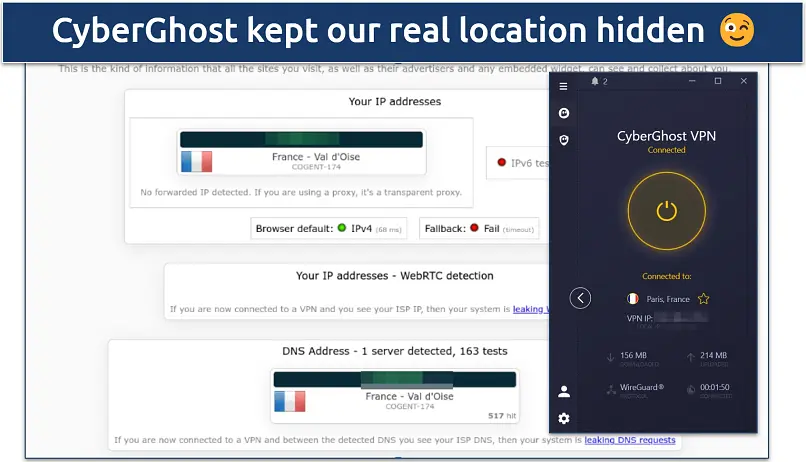The width and height of the screenshot is (806, 462).
Task: Expand server list with left arrow
Action: click(x=580, y=298)
